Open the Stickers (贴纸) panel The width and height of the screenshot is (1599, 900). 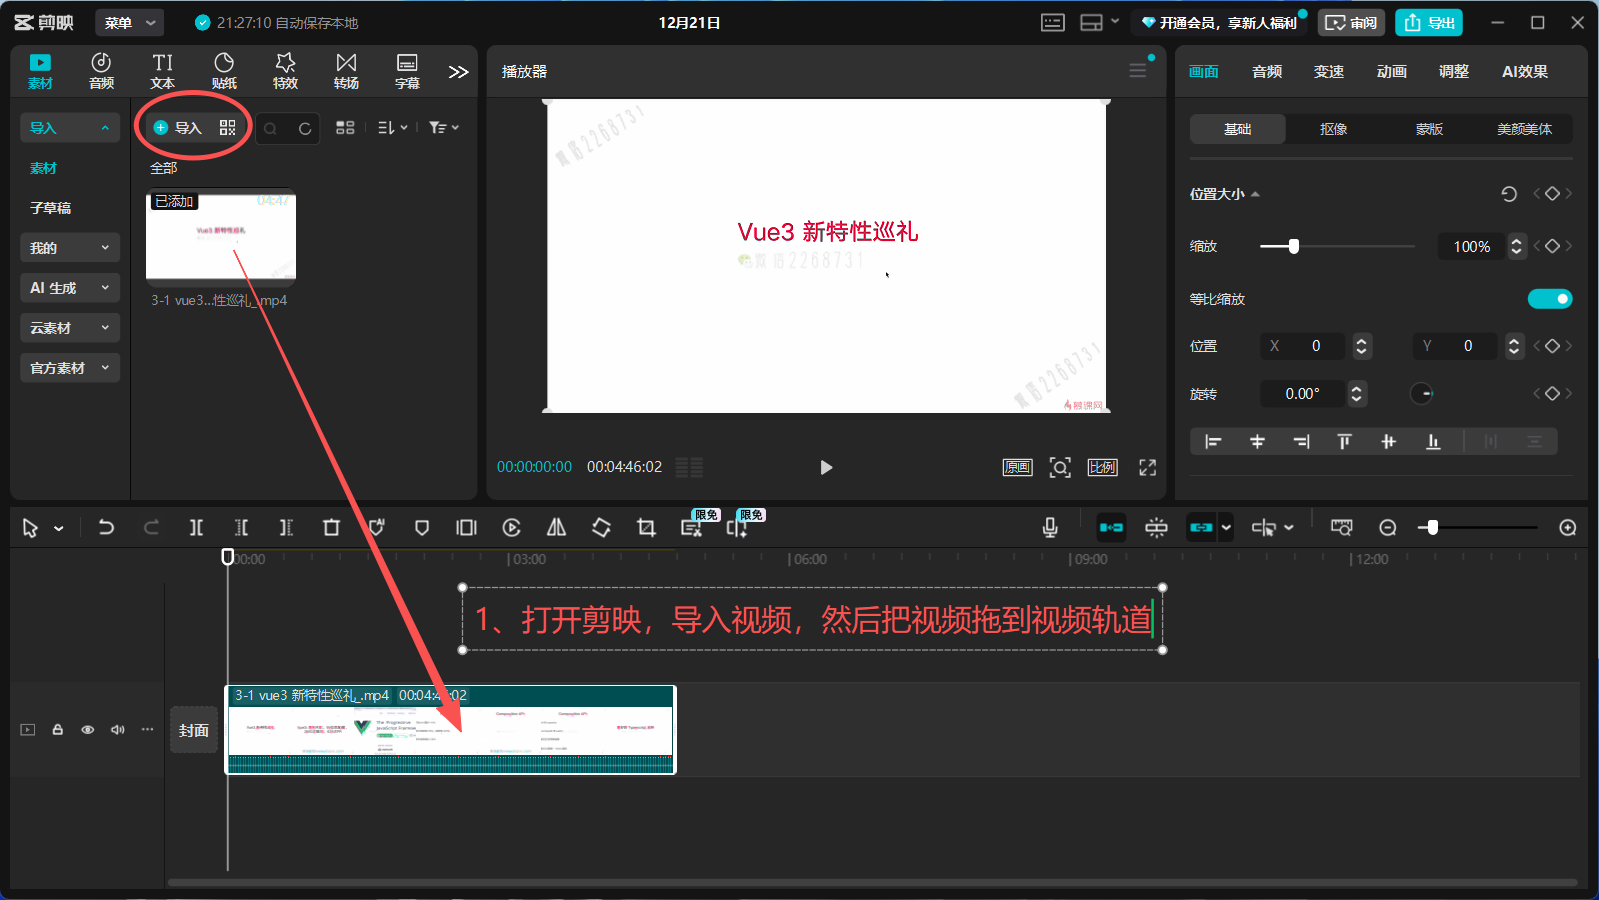(x=224, y=71)
